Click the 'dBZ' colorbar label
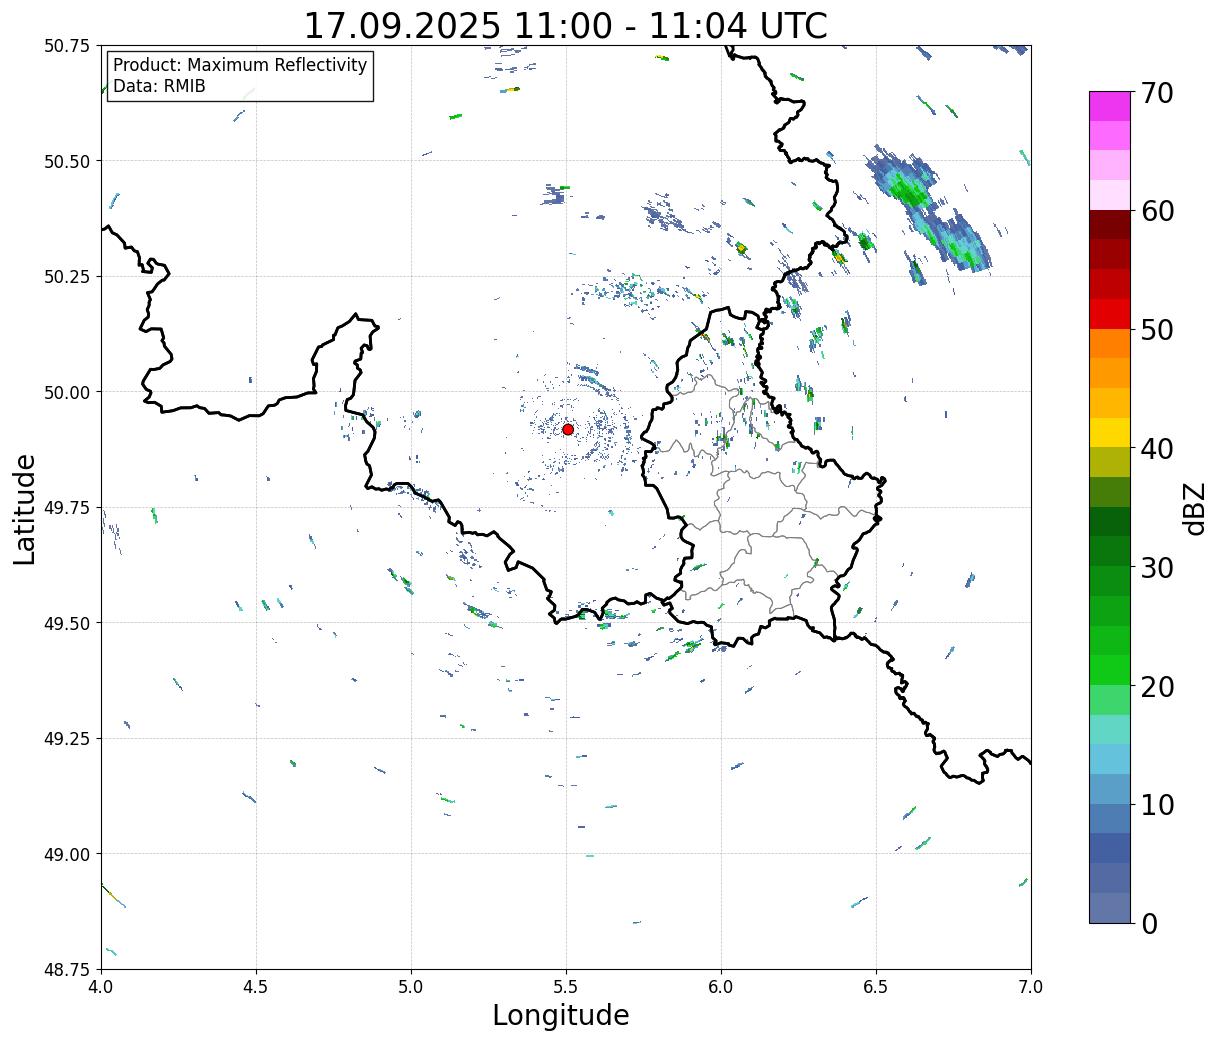The width and height of the screenshot is (1219, 1040). (x=1195, y=508)
